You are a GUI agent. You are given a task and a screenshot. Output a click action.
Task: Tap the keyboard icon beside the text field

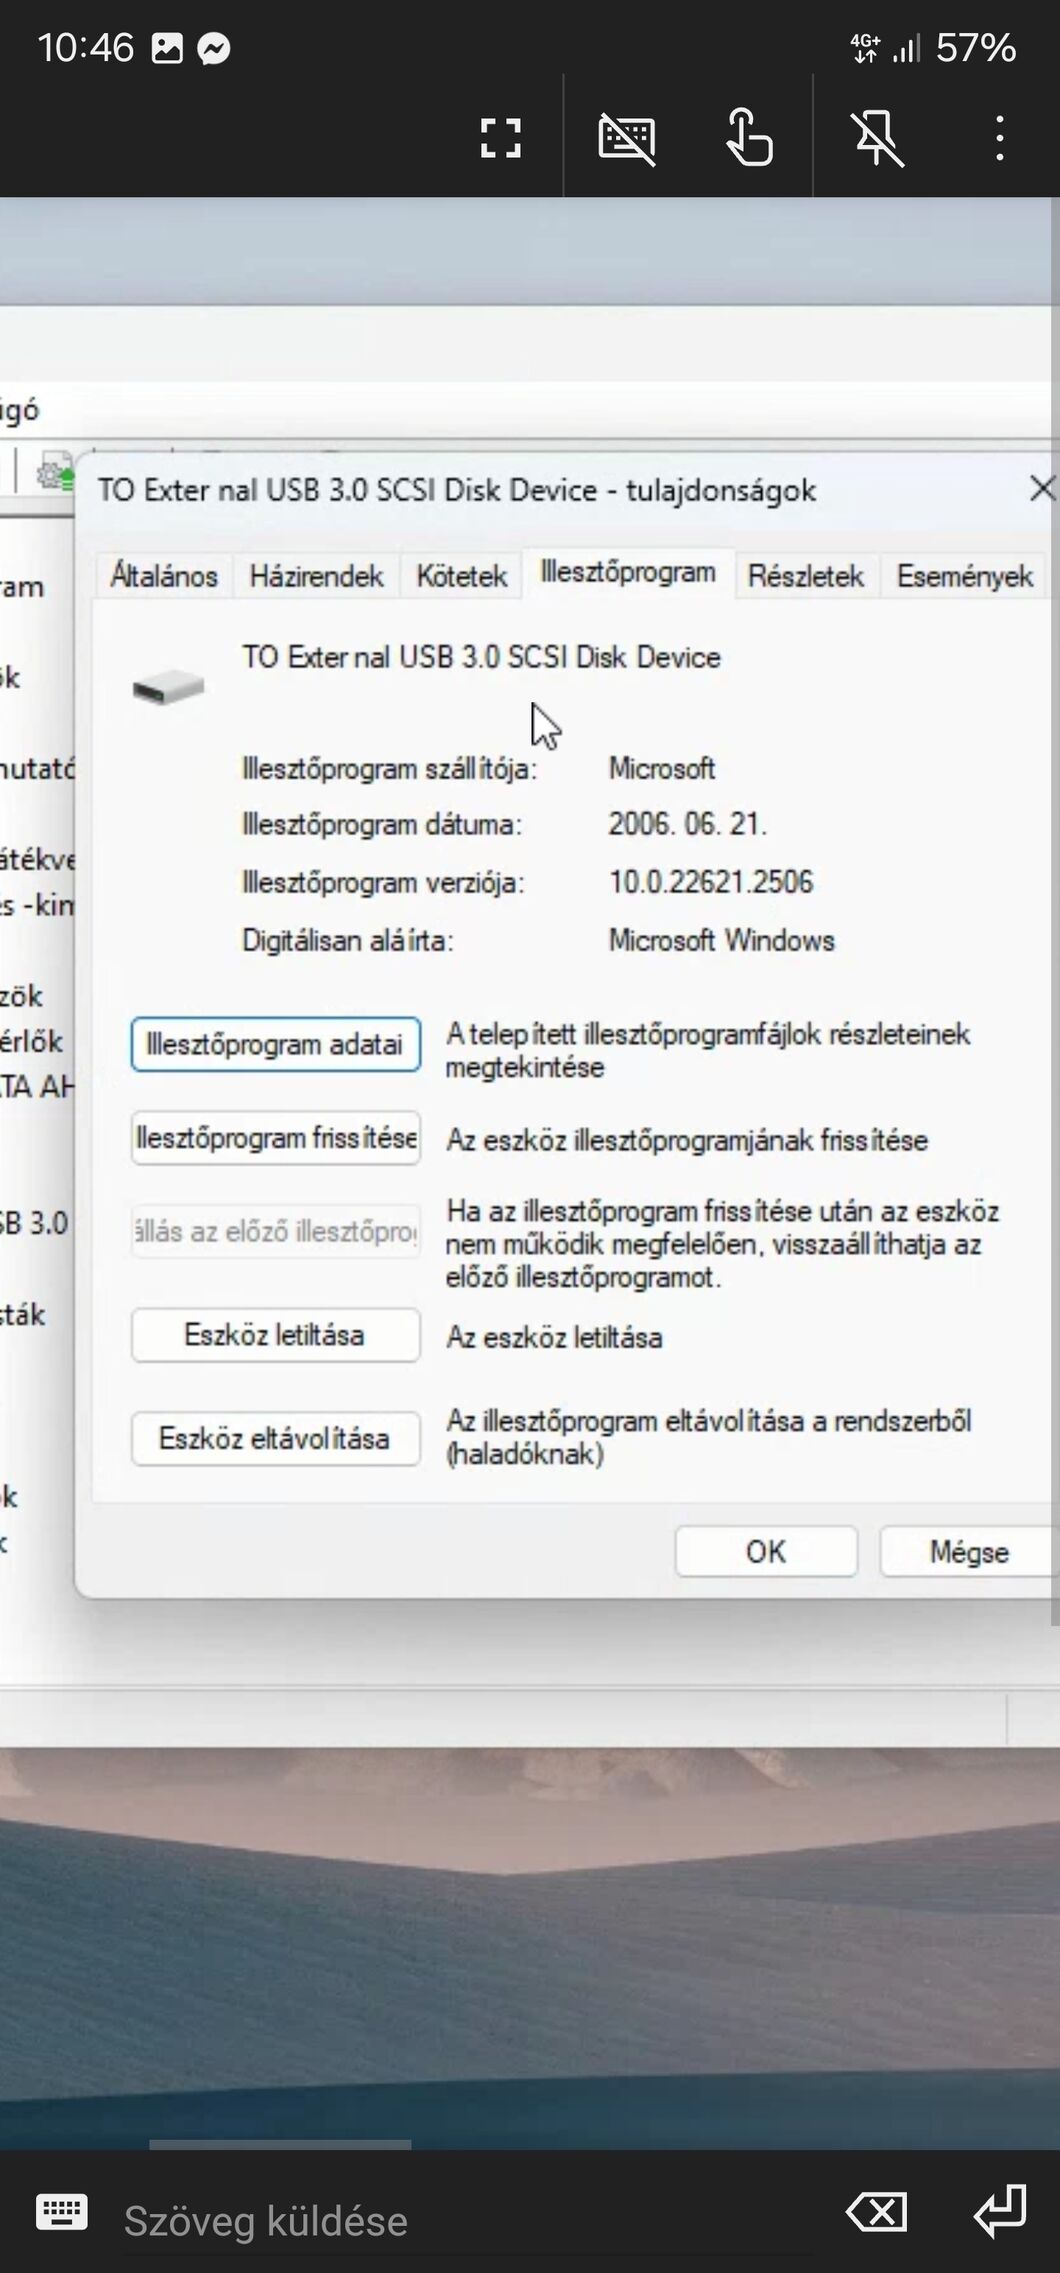click(x=62, y=2212)
